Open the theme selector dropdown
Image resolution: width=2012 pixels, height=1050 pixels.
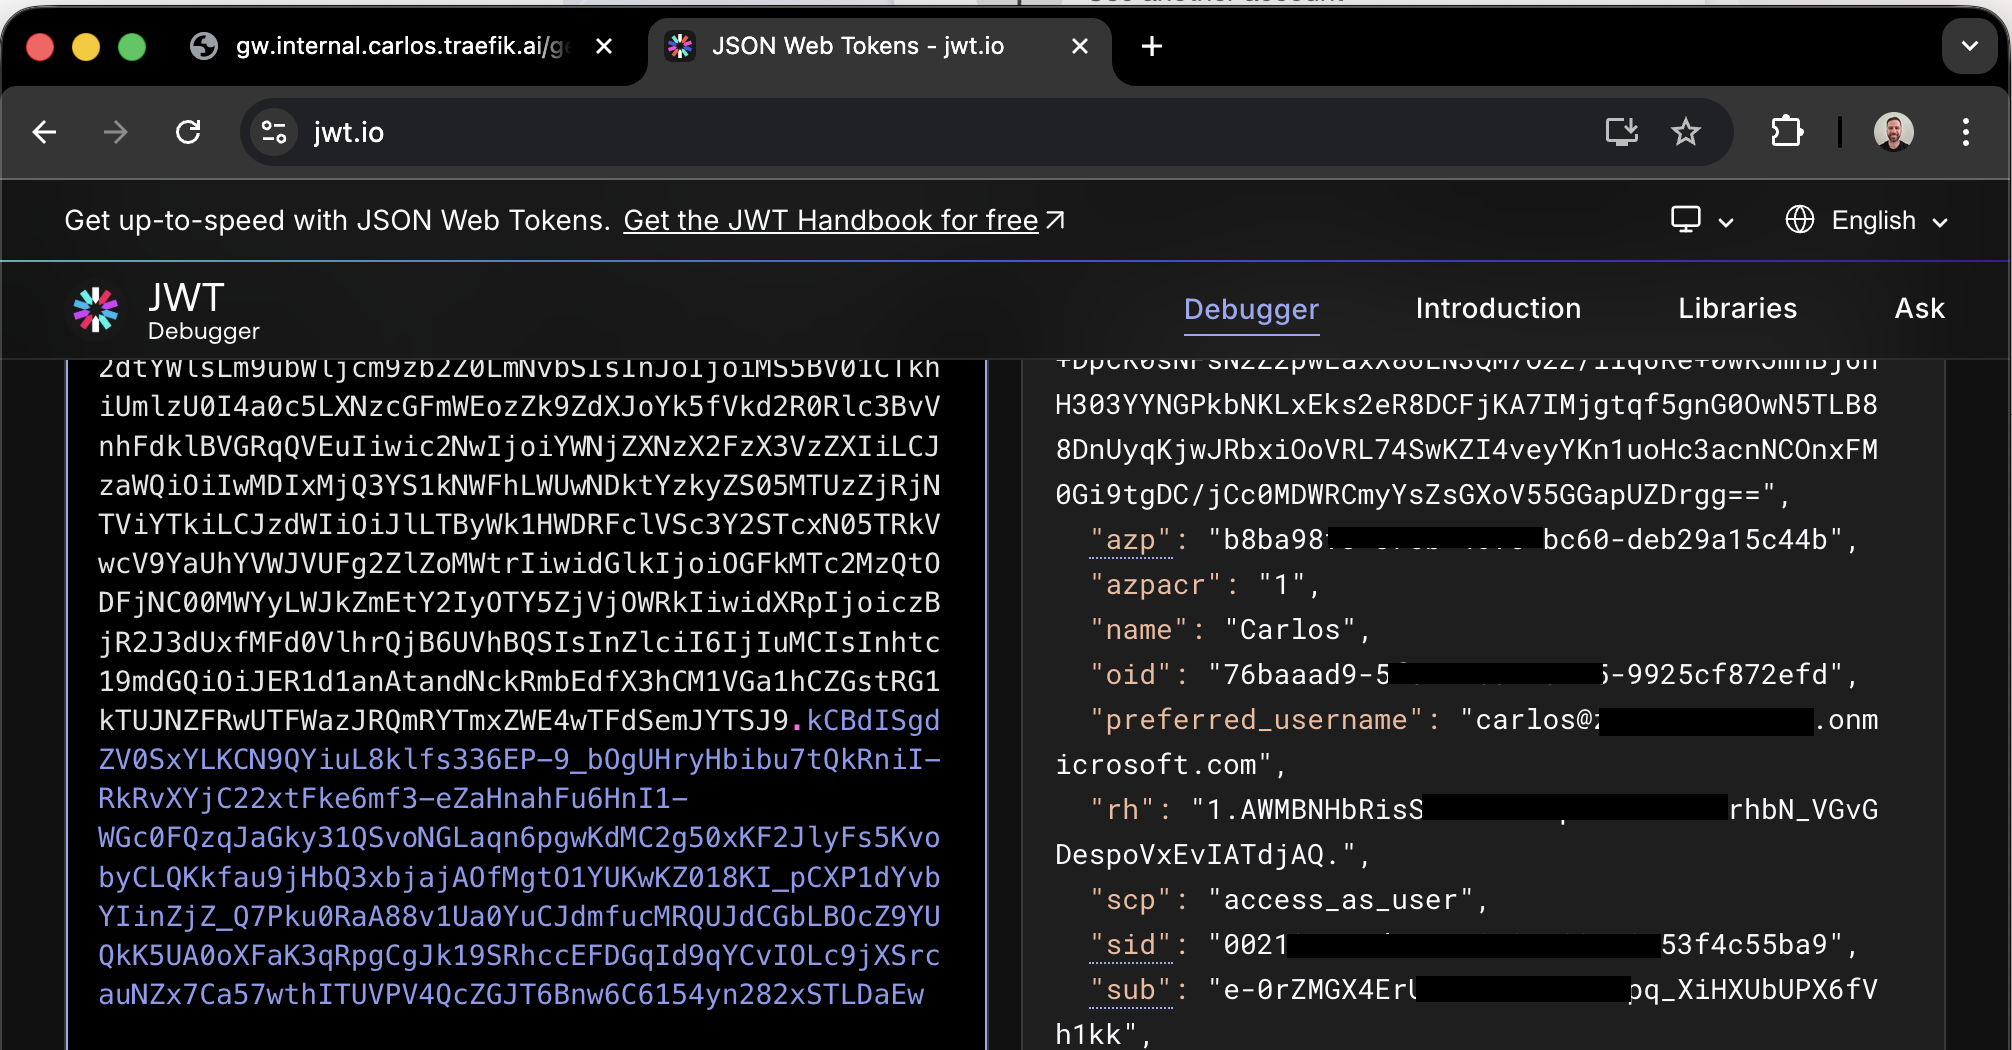click(x=1701, y=220)
